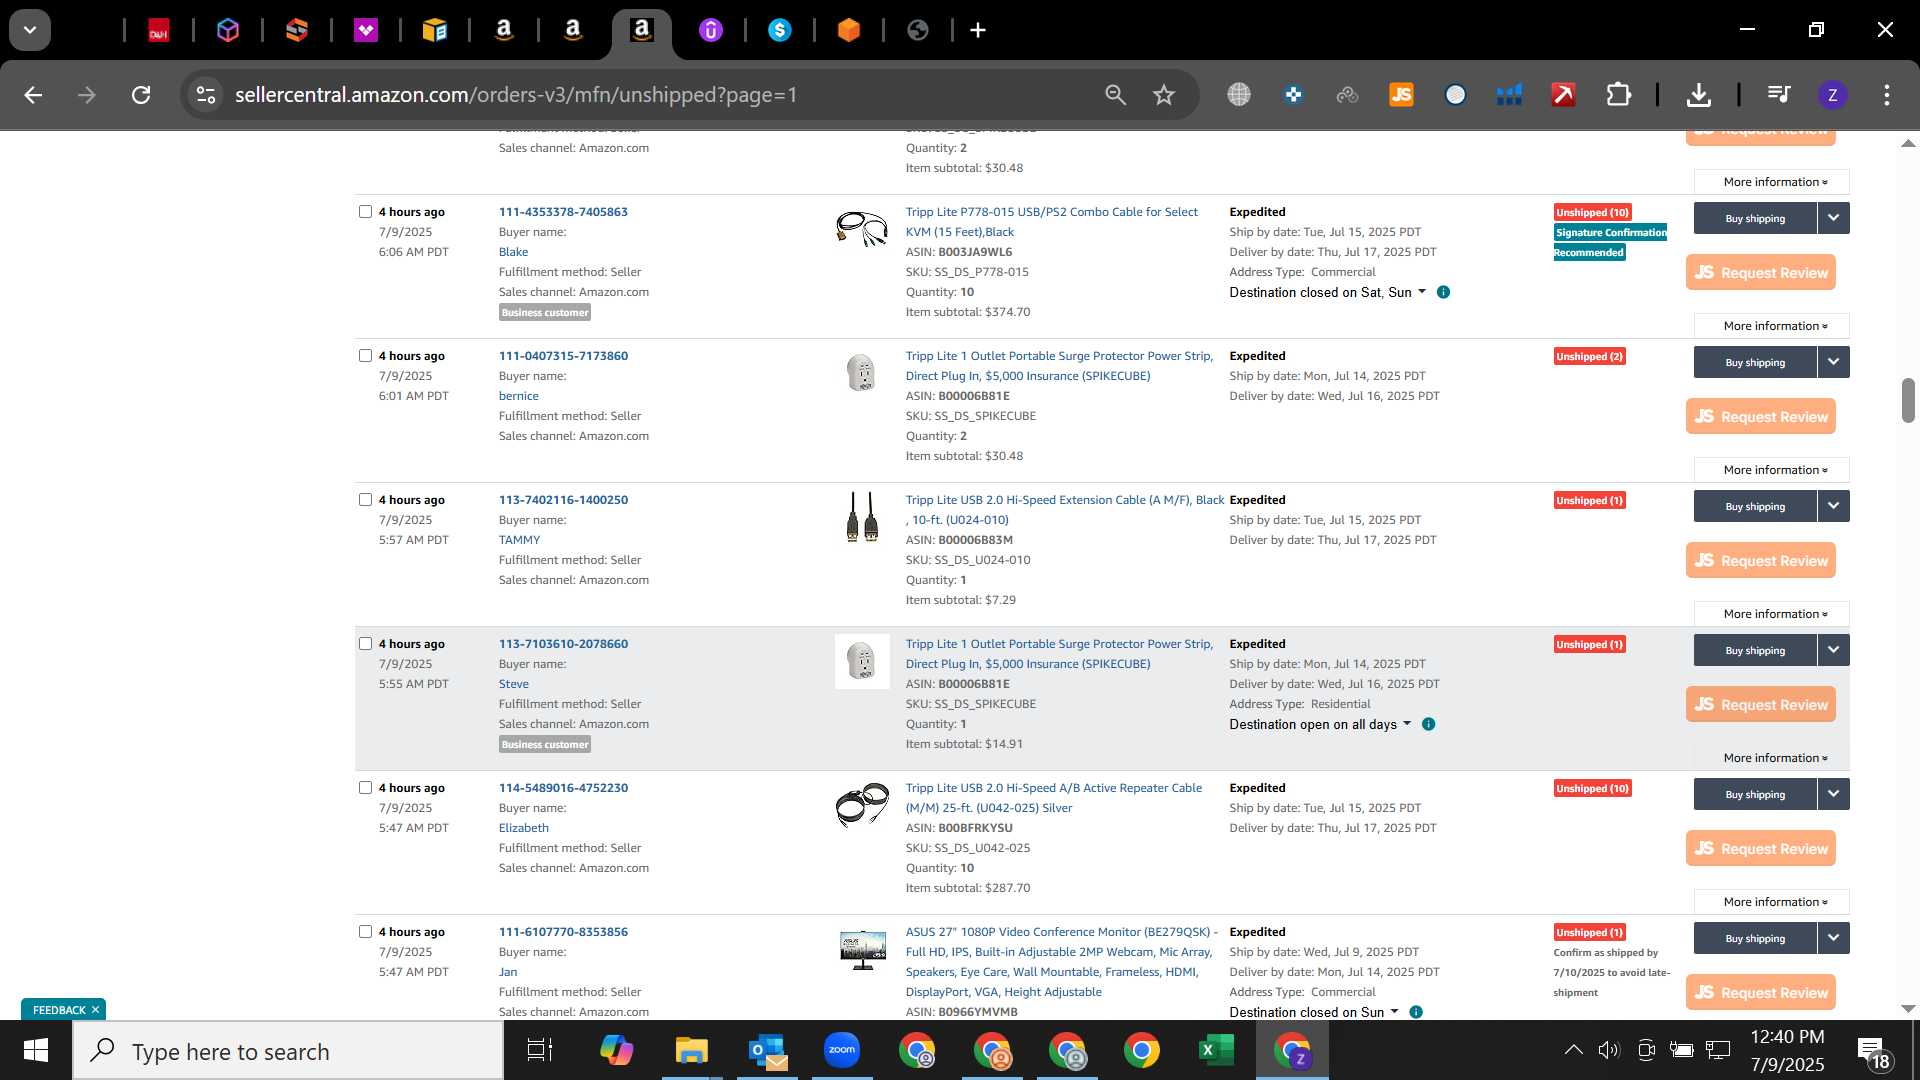This screenshot has height=1080, width=1920.
Task: Open the browser downloads icon
Action: tap(1698, 95)
